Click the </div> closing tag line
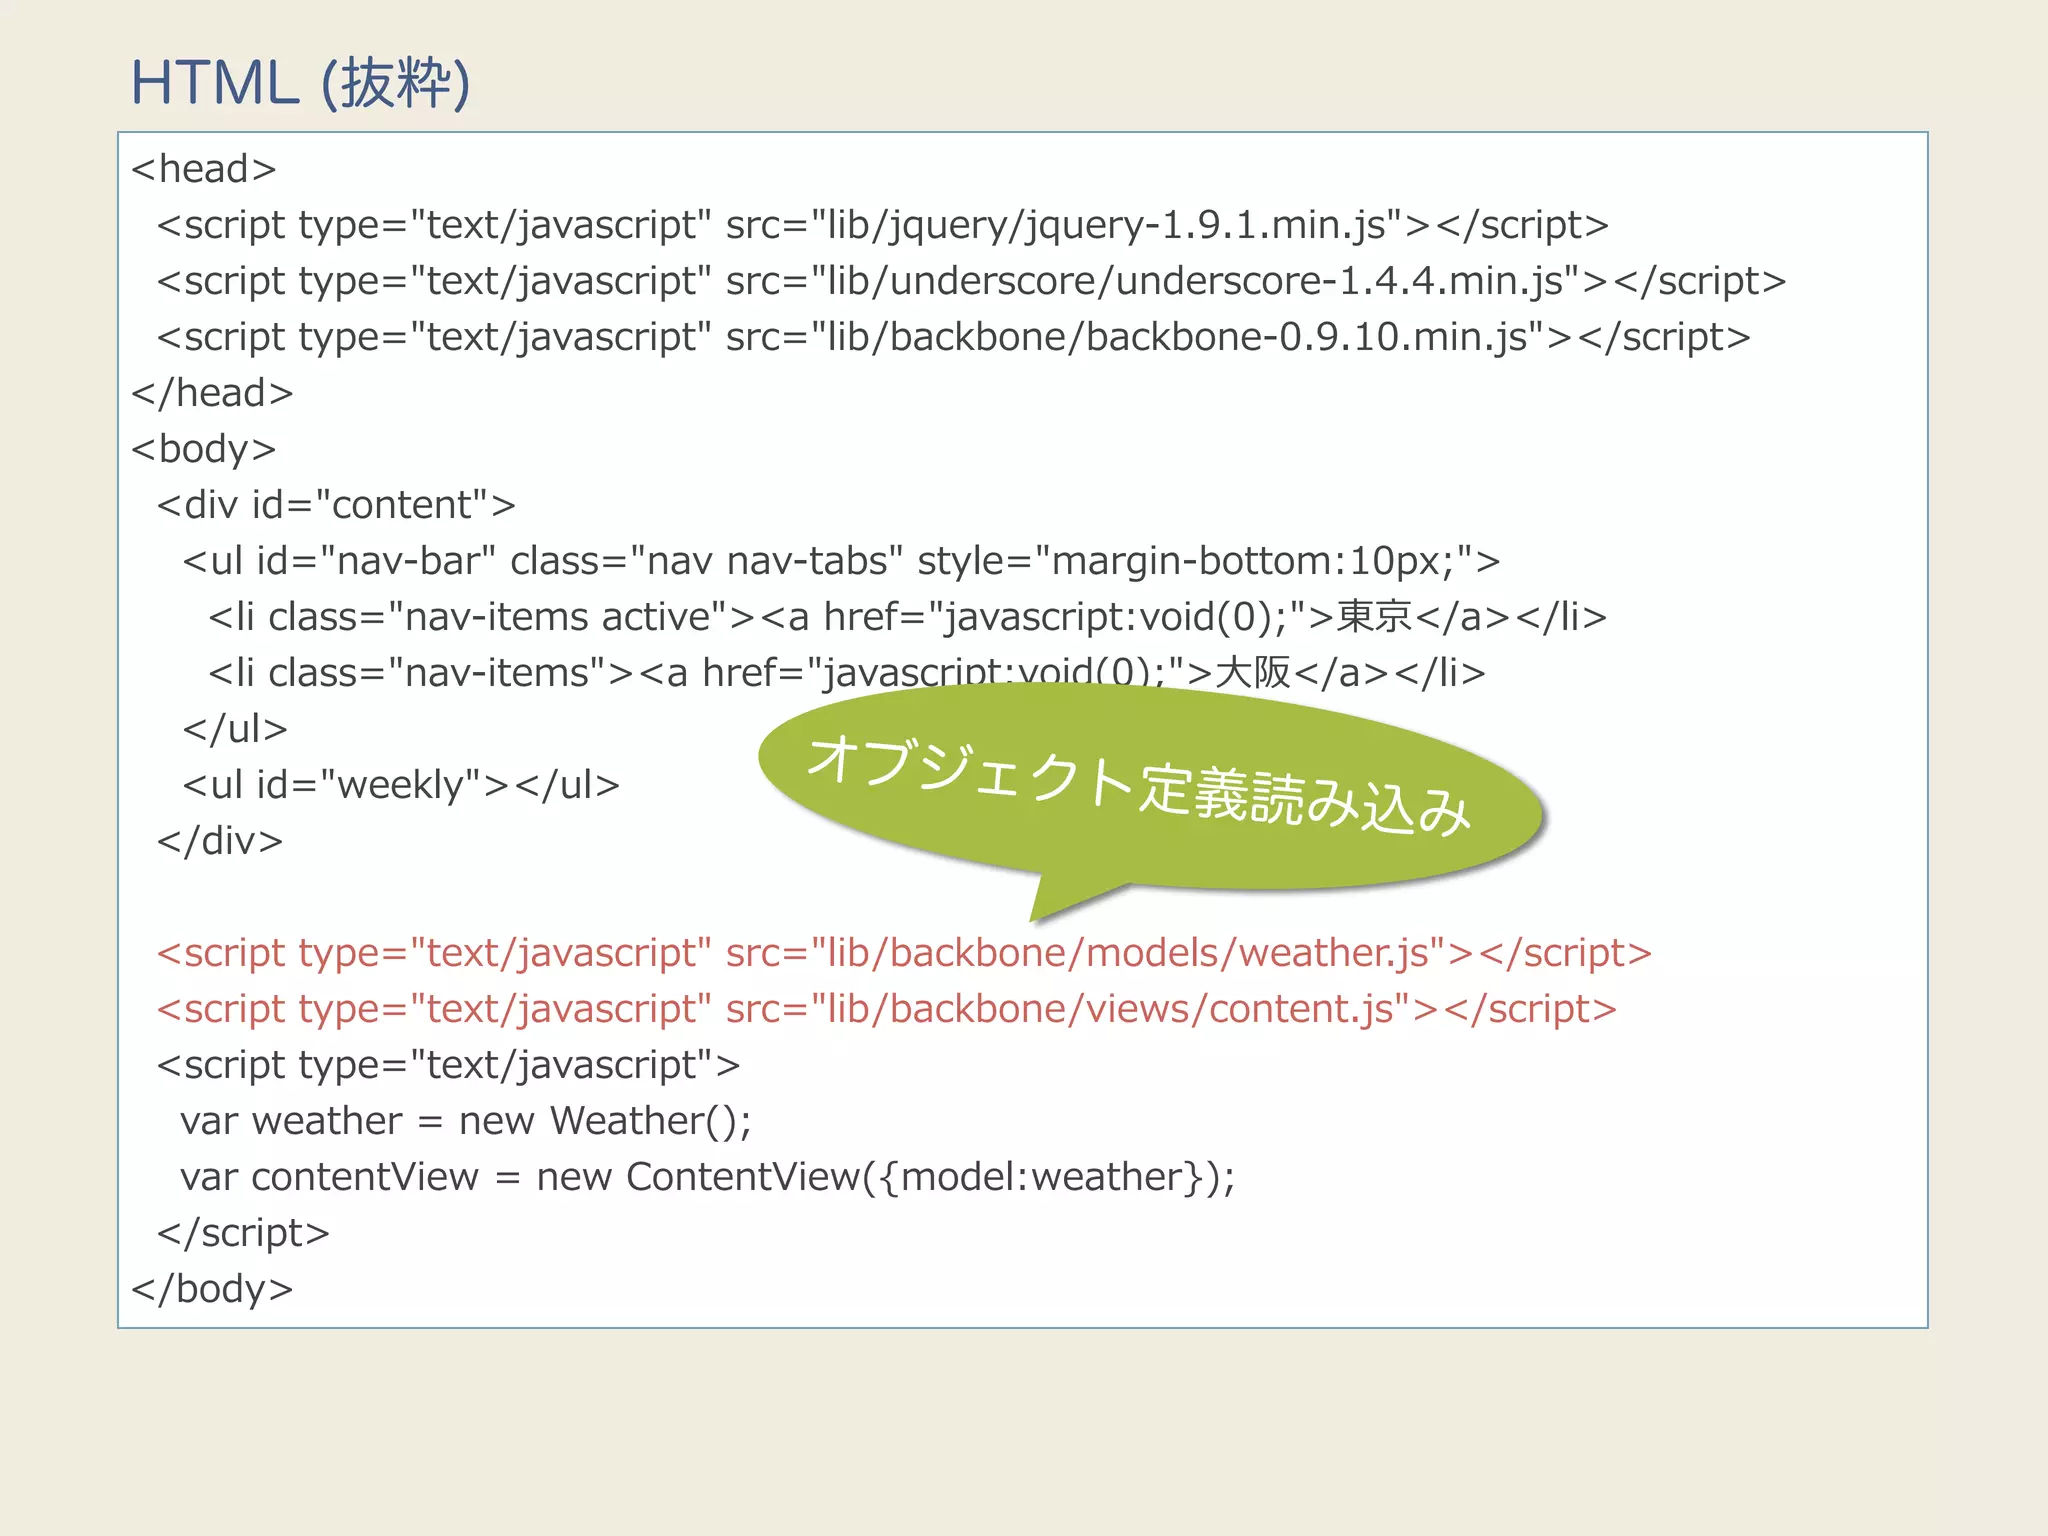 point(220,841)
